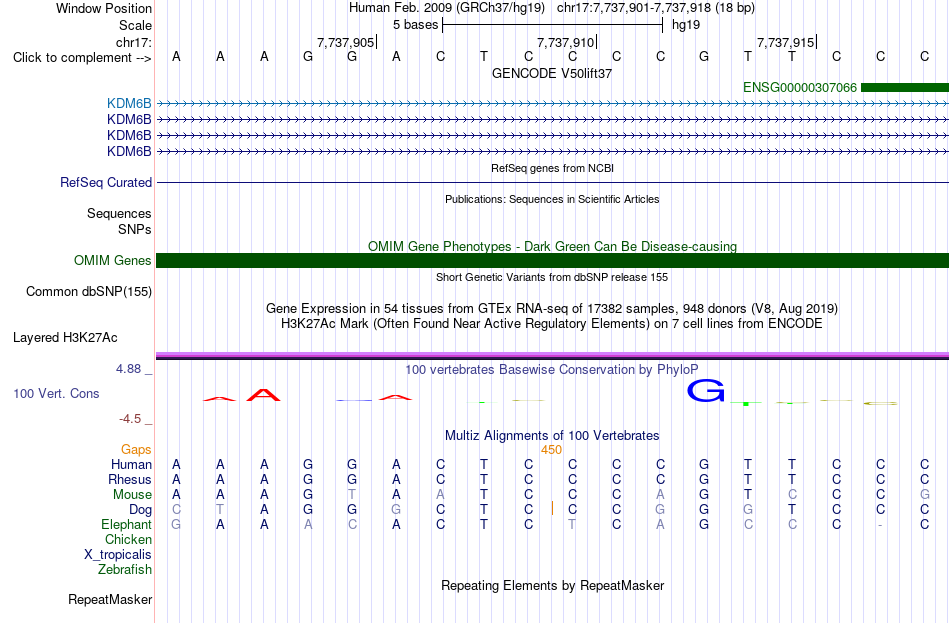Select the Rhesus alignment row label

click(x=130, y=480)
